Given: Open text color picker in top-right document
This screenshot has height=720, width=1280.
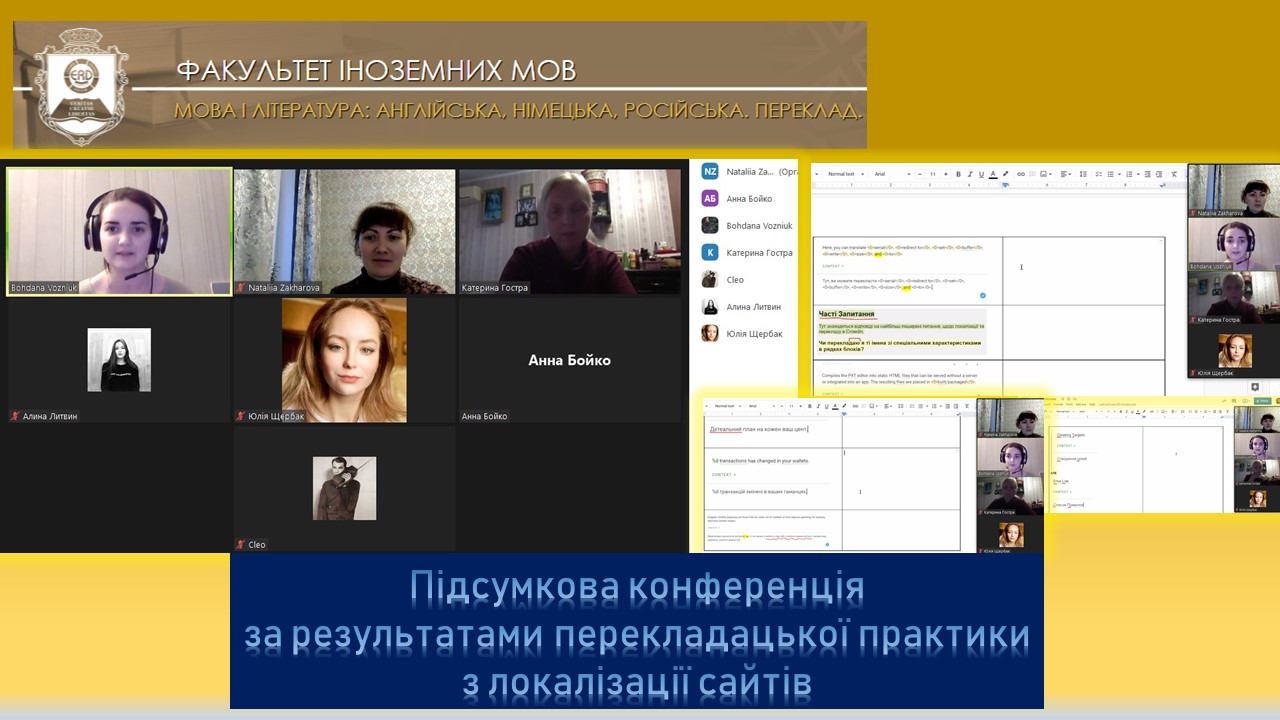Looking at the screenshot, I should click(993, 174).
